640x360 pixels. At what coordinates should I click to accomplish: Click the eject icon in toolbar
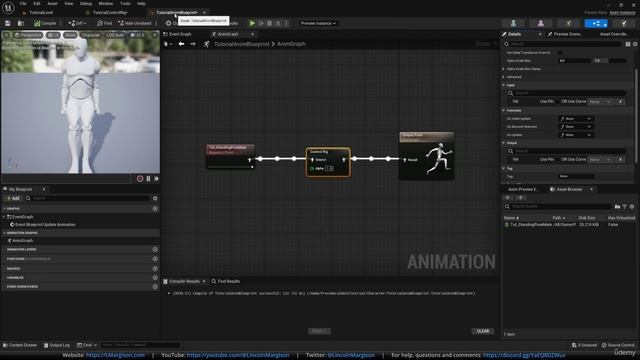(278, 23)
